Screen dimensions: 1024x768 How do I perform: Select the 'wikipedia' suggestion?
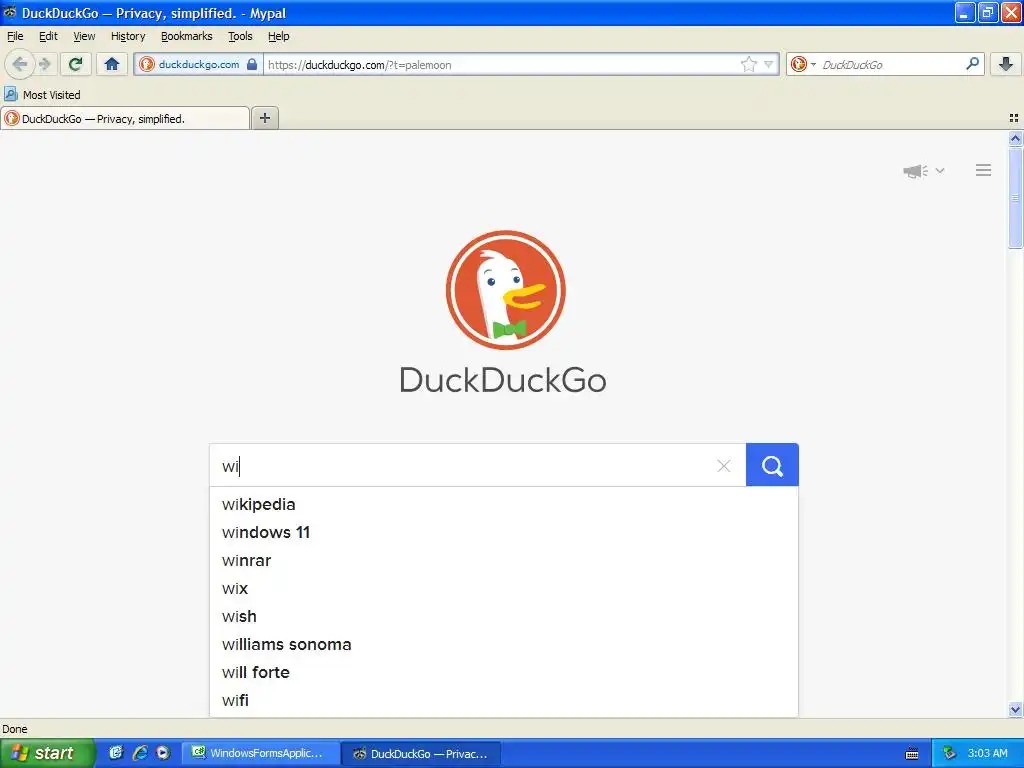click(x=504, y=504)
